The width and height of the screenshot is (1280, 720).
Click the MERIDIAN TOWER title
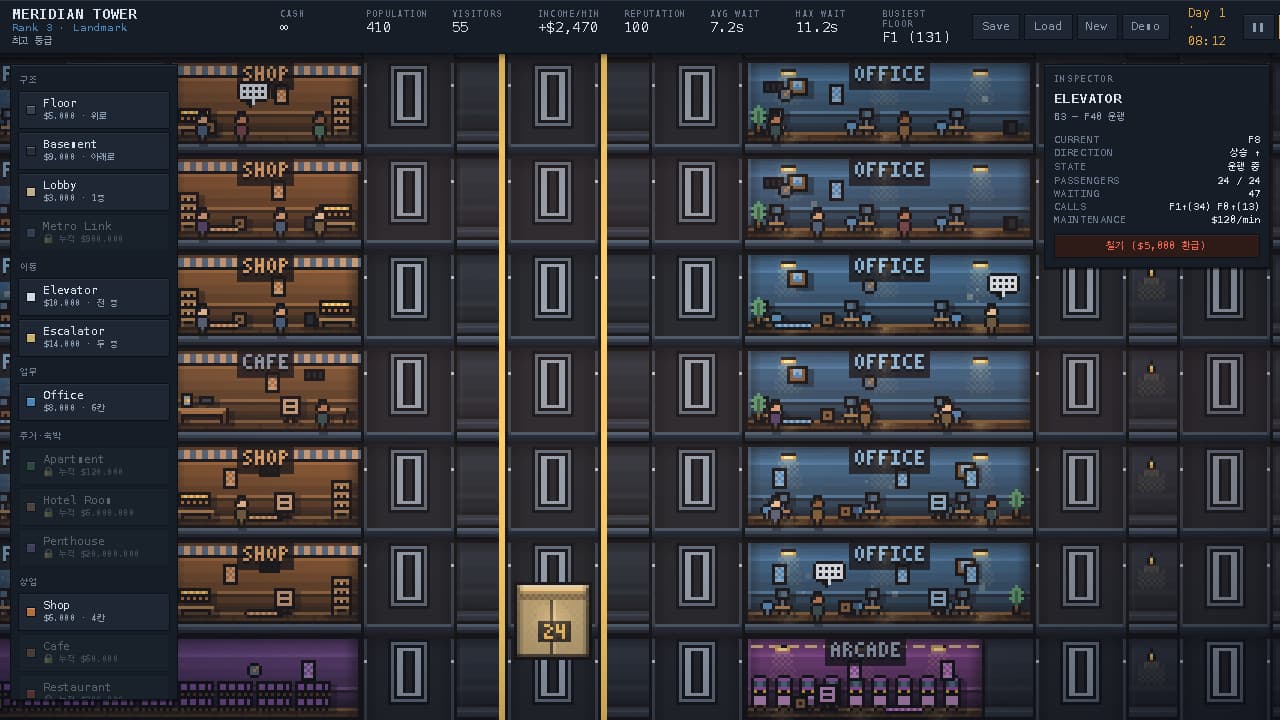coord(75,14)
